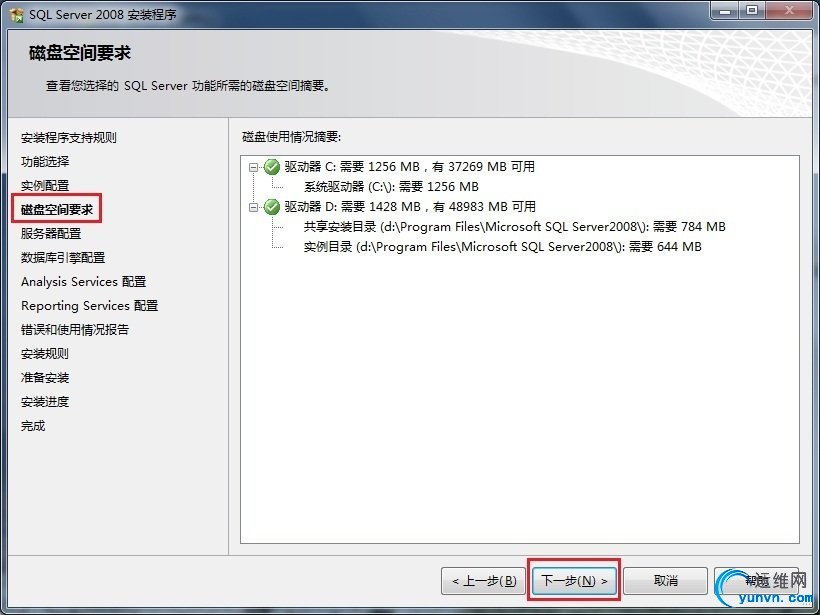Image resolution: width=820 pixels, height=615 pixels.
Task: Click the green check icon for drive D
Action: tap(271, 207)
